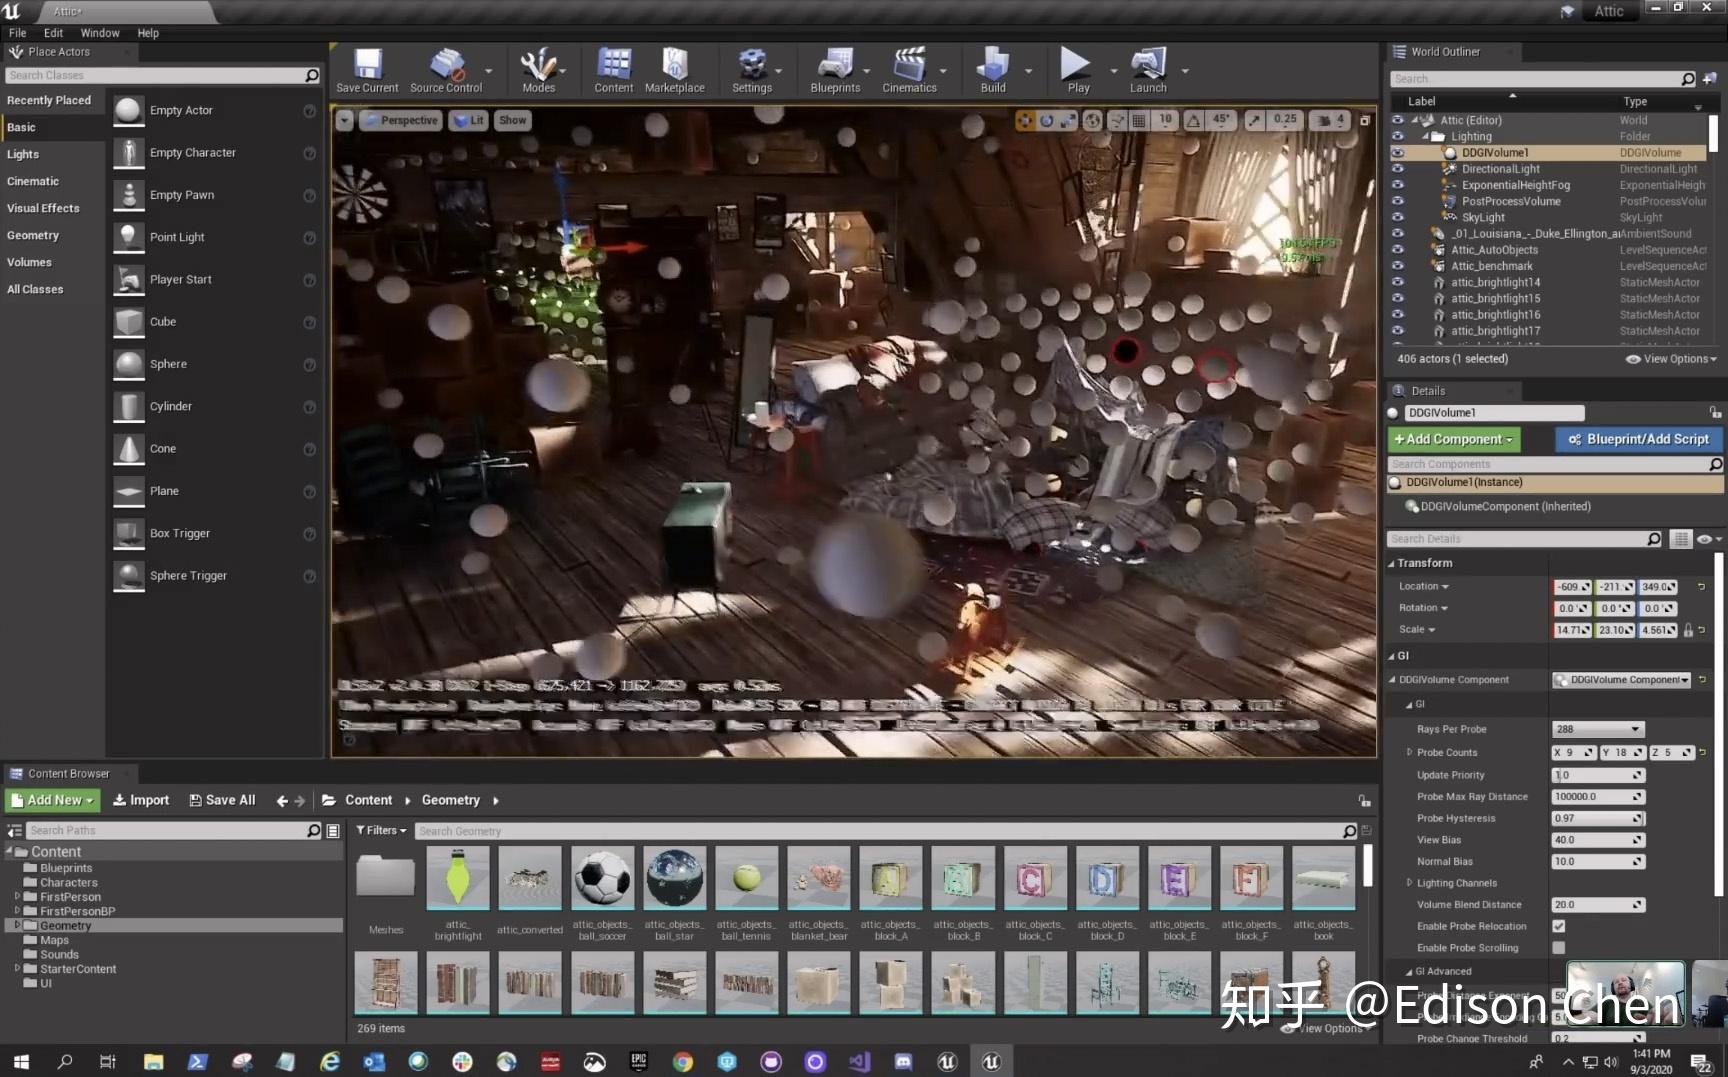
Task: Click the Add Component button
Action: [x=1452, y=439]
